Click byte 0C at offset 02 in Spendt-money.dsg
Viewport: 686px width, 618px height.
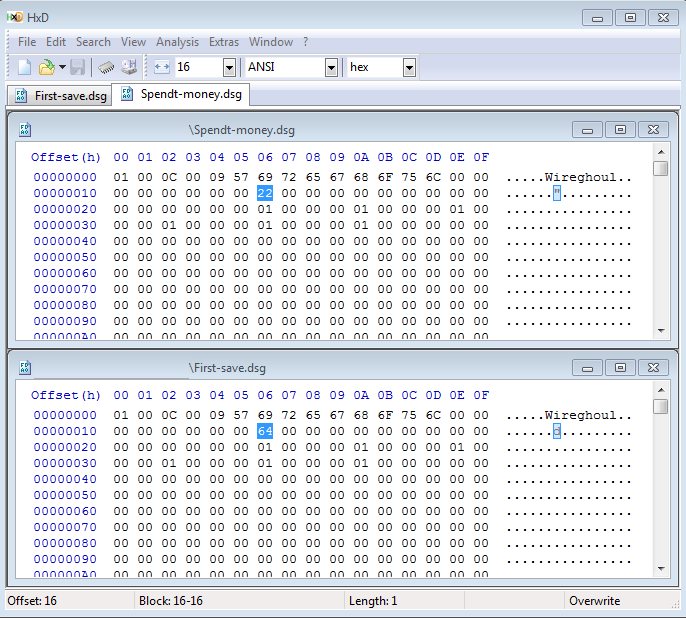pos(169,177)
